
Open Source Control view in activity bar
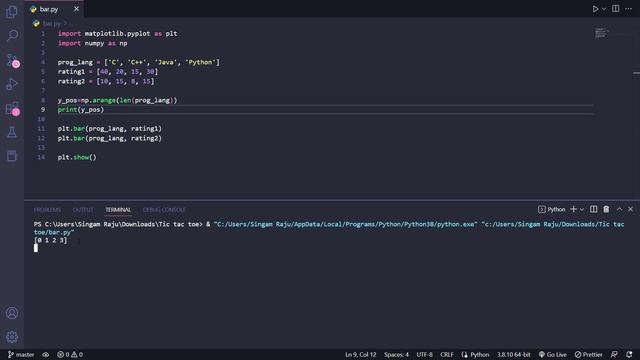tap(12, 60)
